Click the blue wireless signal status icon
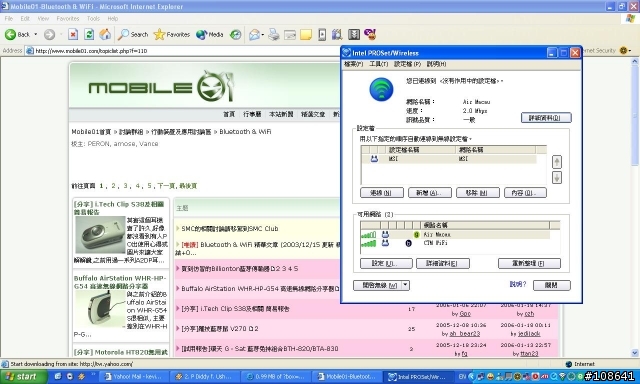 click(x=381, y=90)
